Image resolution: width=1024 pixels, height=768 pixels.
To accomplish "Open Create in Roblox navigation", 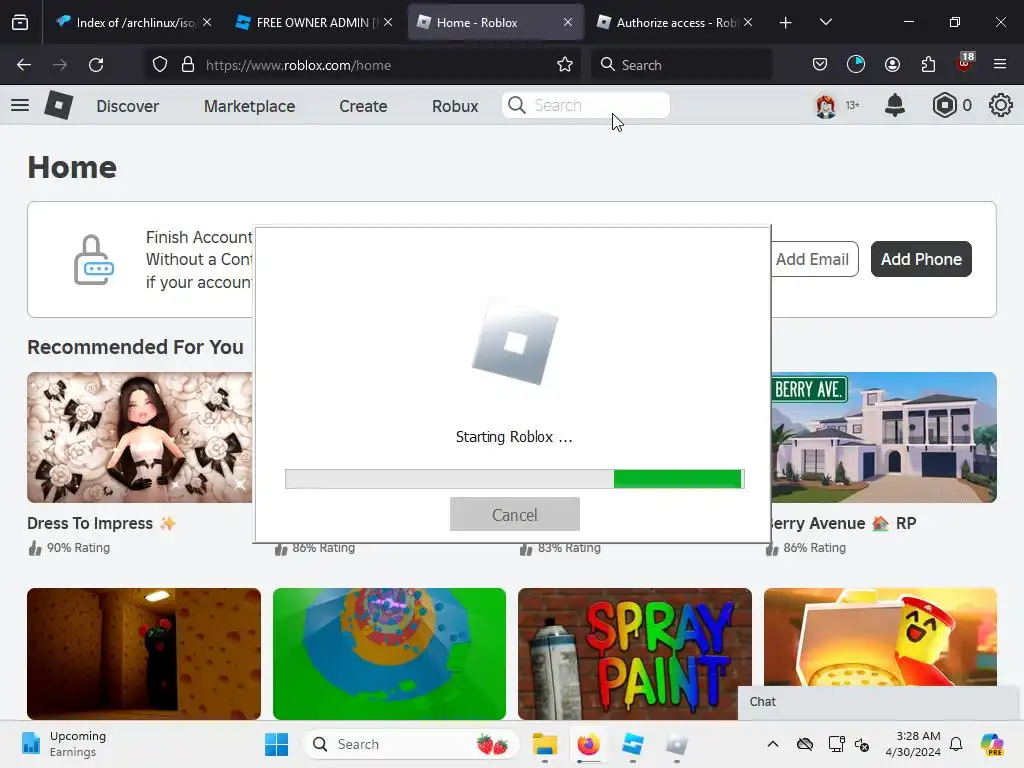I will (363, 106).
